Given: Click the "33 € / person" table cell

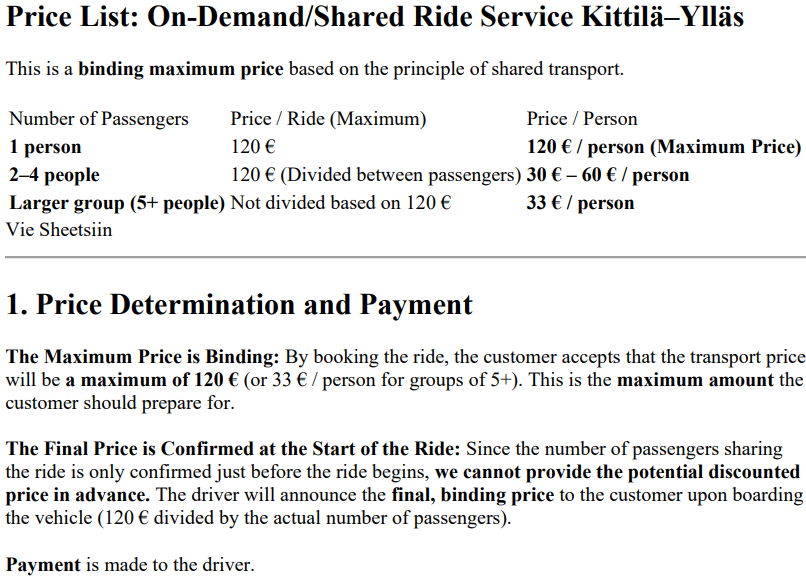Looking at the screenshot, I should point(581,203).
